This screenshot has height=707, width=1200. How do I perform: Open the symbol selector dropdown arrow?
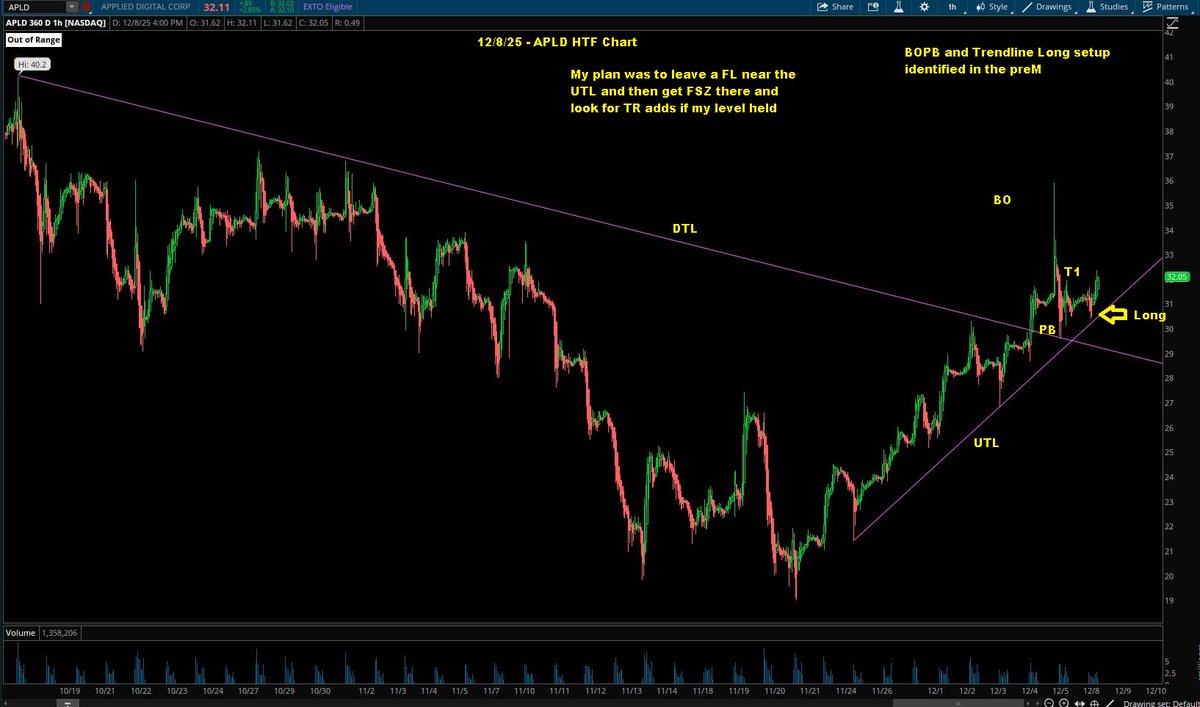tap(71, 7)
